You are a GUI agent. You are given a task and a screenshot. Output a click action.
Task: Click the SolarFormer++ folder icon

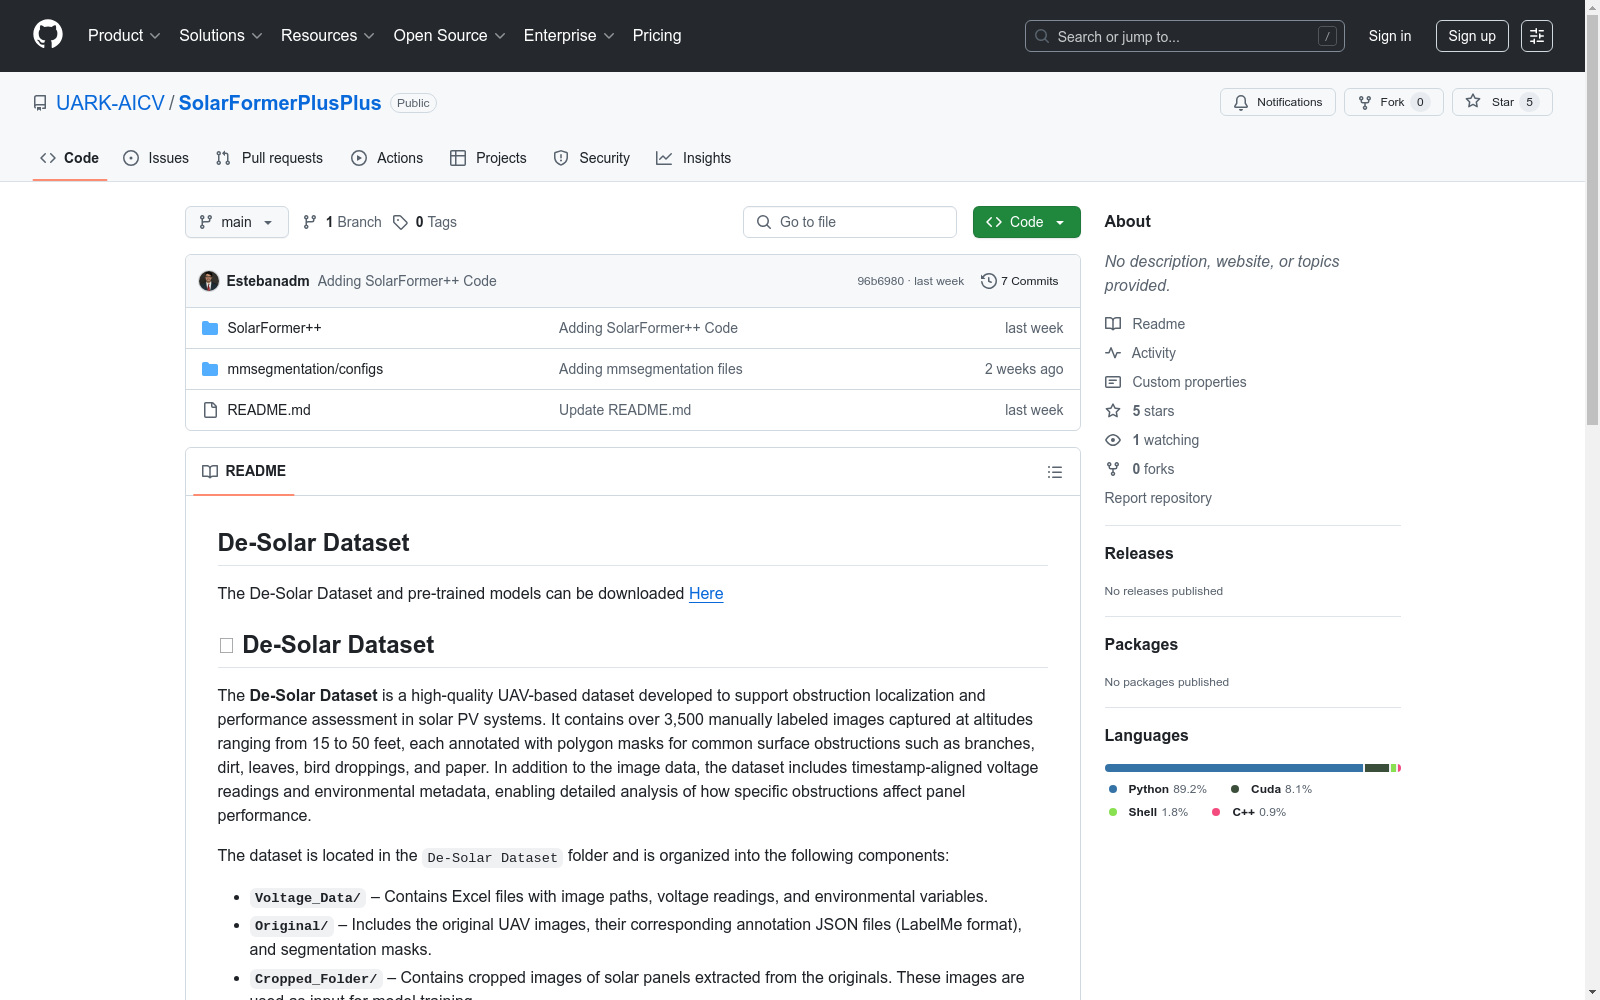(x=210, y=328)
